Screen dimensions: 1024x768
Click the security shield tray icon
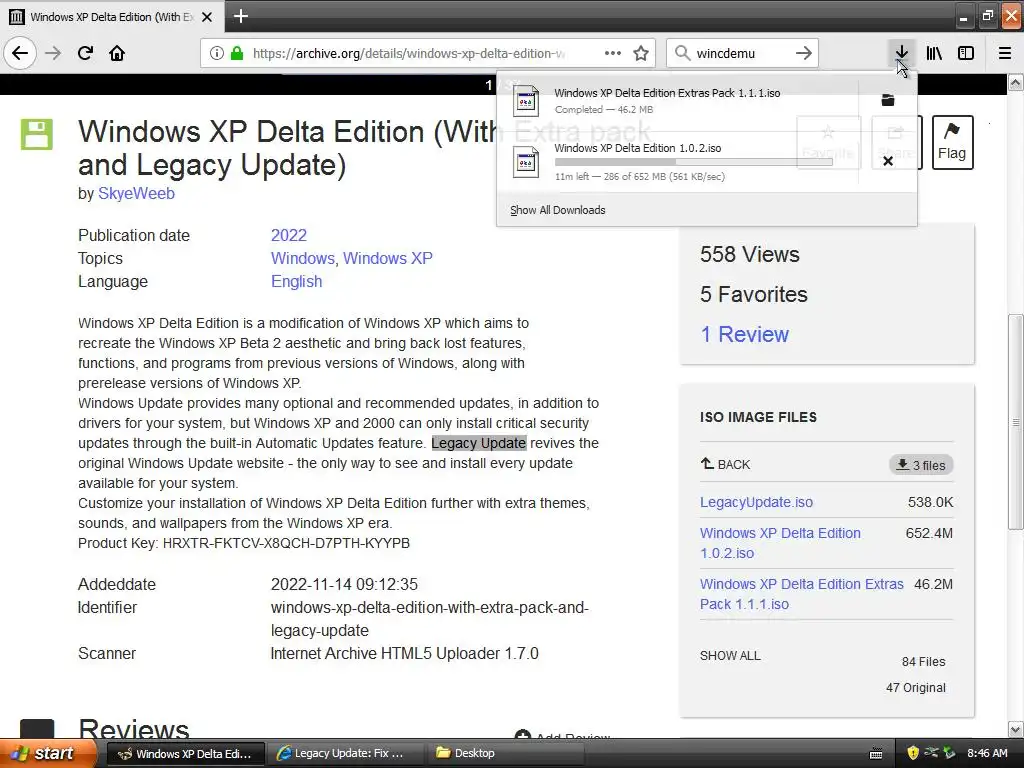913,753
